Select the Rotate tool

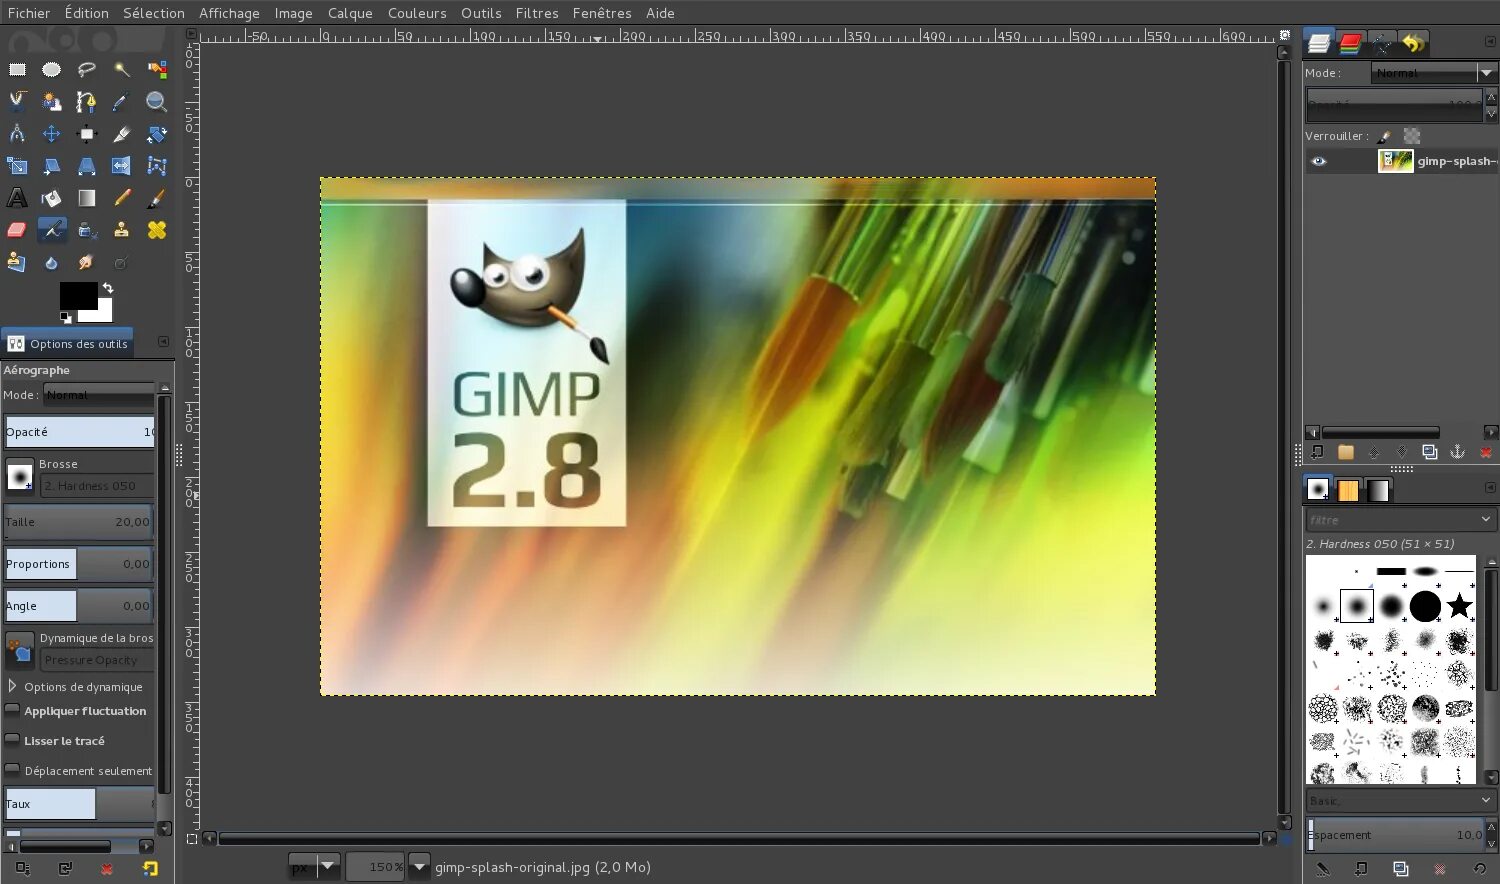(x=157, y=133)
